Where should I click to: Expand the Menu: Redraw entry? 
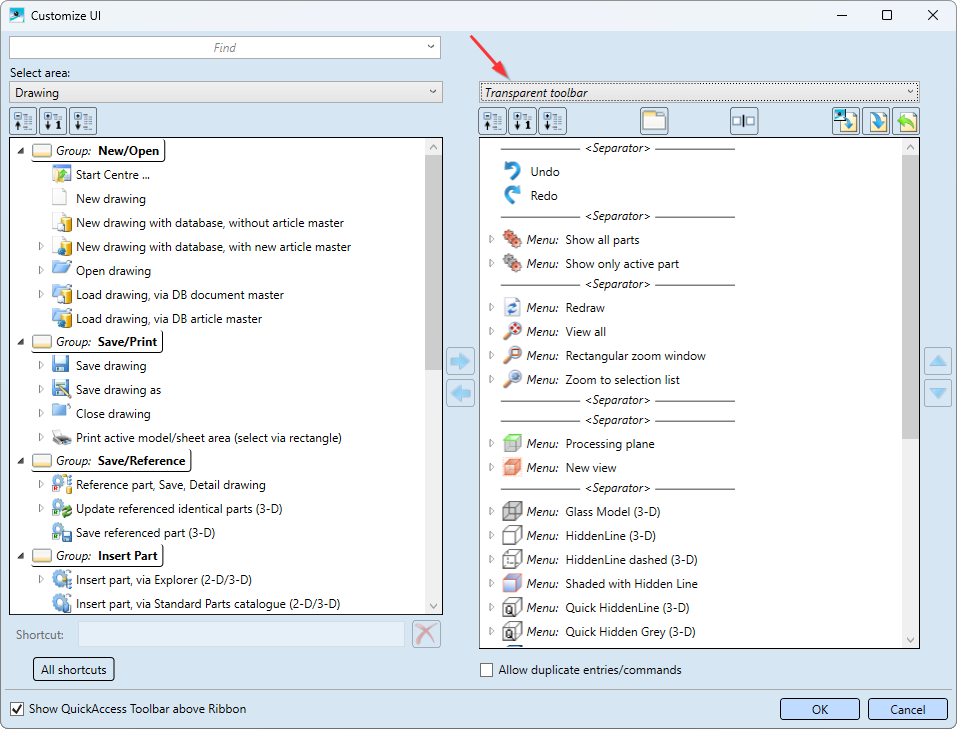[491, 307]
